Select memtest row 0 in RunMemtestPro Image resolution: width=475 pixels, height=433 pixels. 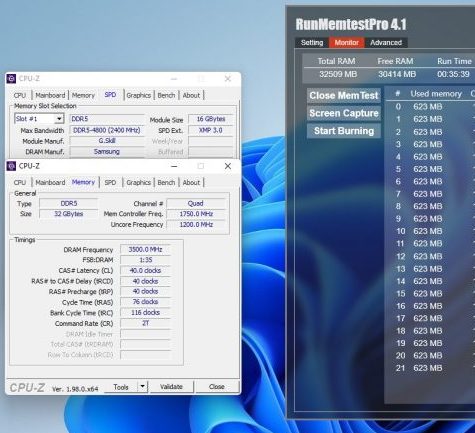pyautogui.click(x=430, y=107)
